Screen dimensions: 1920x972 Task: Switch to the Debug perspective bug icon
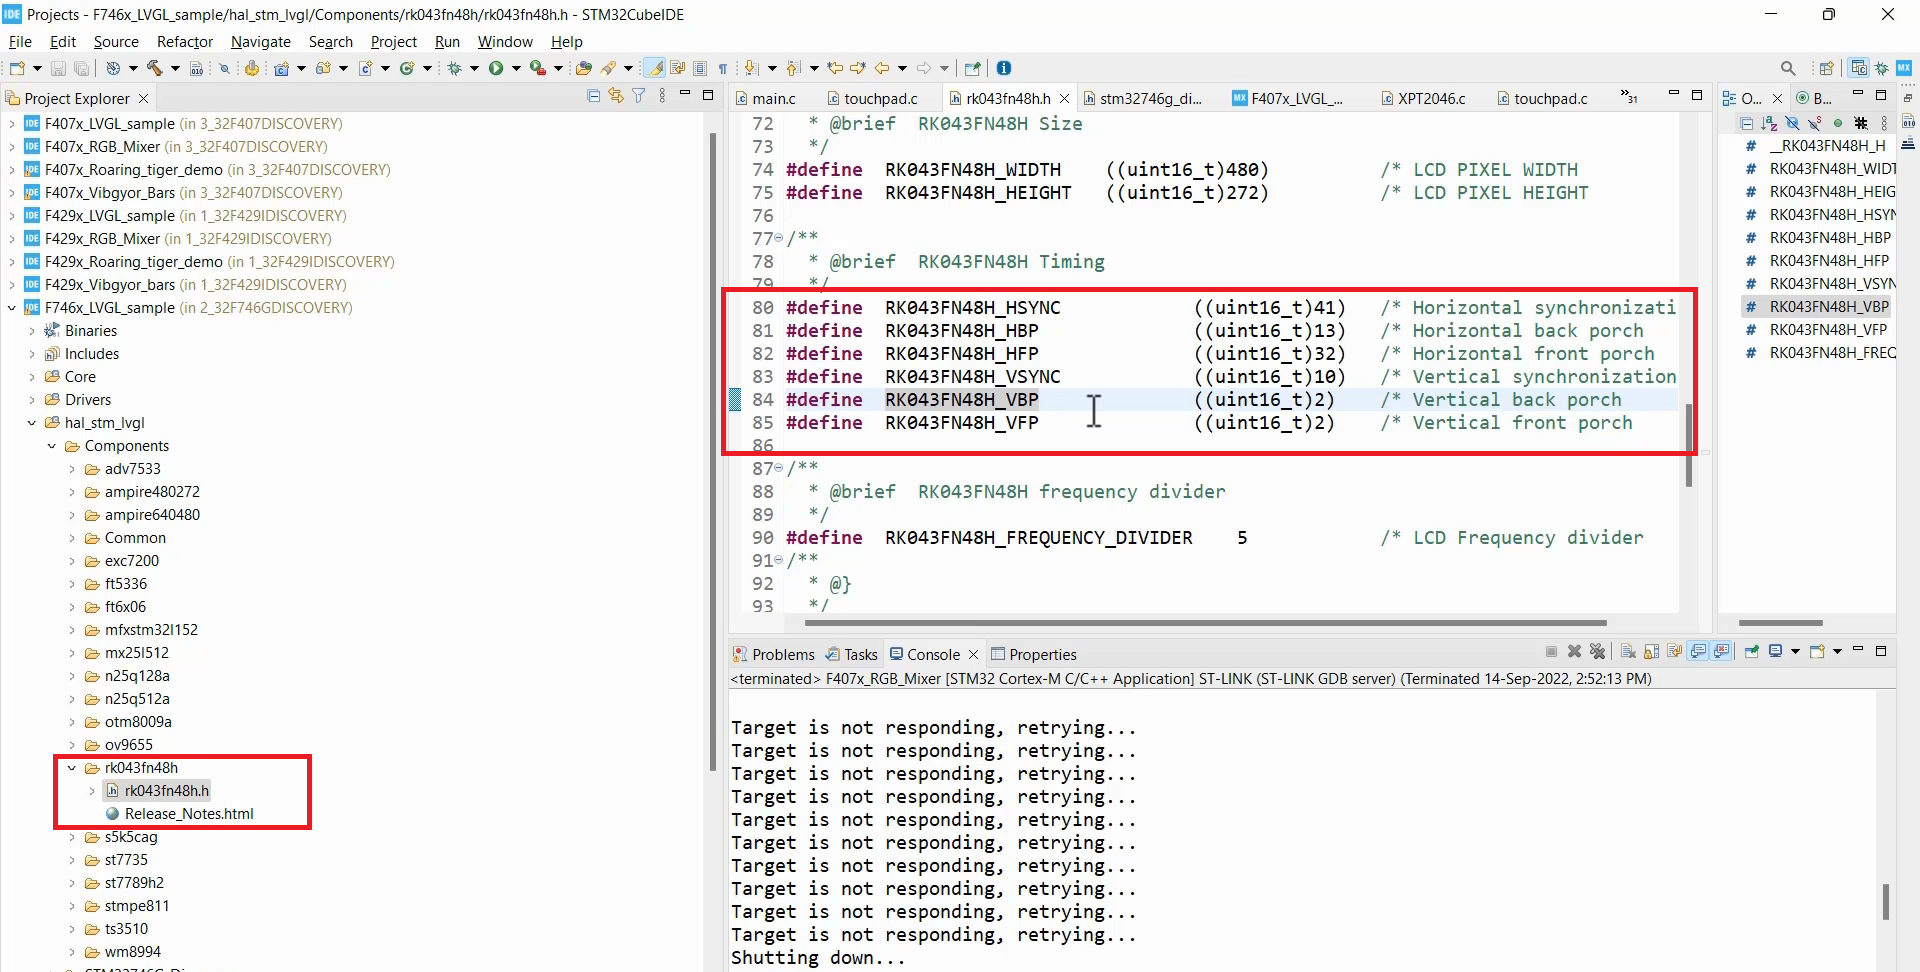1881,68
